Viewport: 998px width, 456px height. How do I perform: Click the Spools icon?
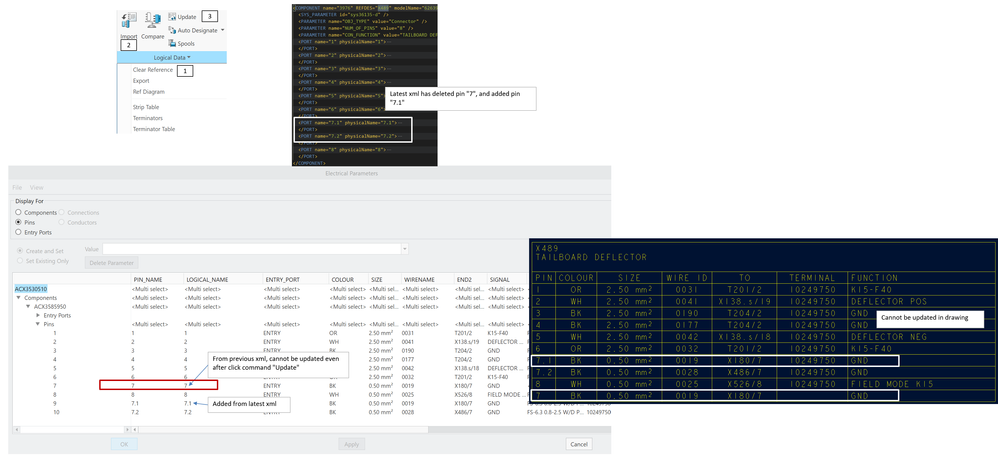[x=172, y=44]
